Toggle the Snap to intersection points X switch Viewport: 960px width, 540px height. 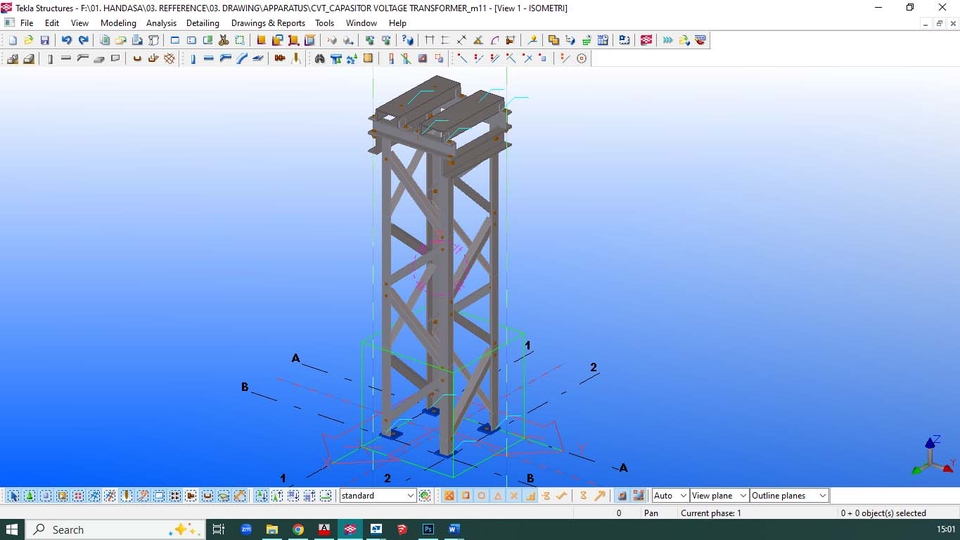click(514, 496)
